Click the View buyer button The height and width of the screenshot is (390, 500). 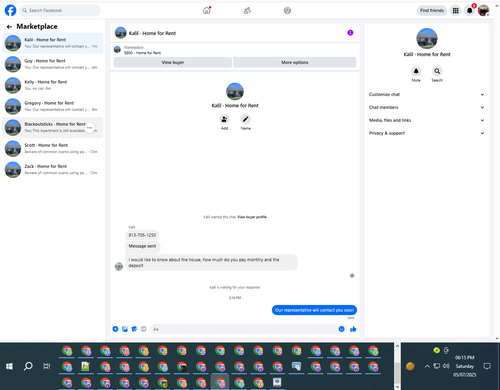[x=173, y=62]
